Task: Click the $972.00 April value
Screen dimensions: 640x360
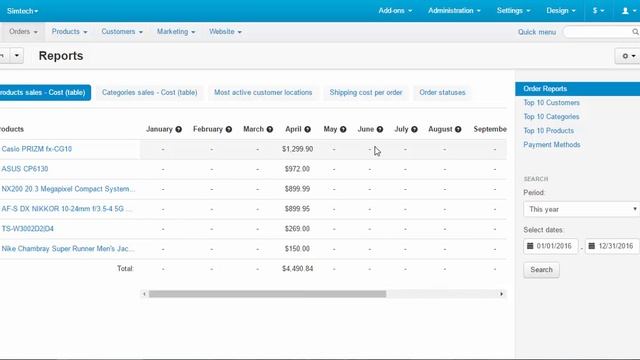Action: 297,169
